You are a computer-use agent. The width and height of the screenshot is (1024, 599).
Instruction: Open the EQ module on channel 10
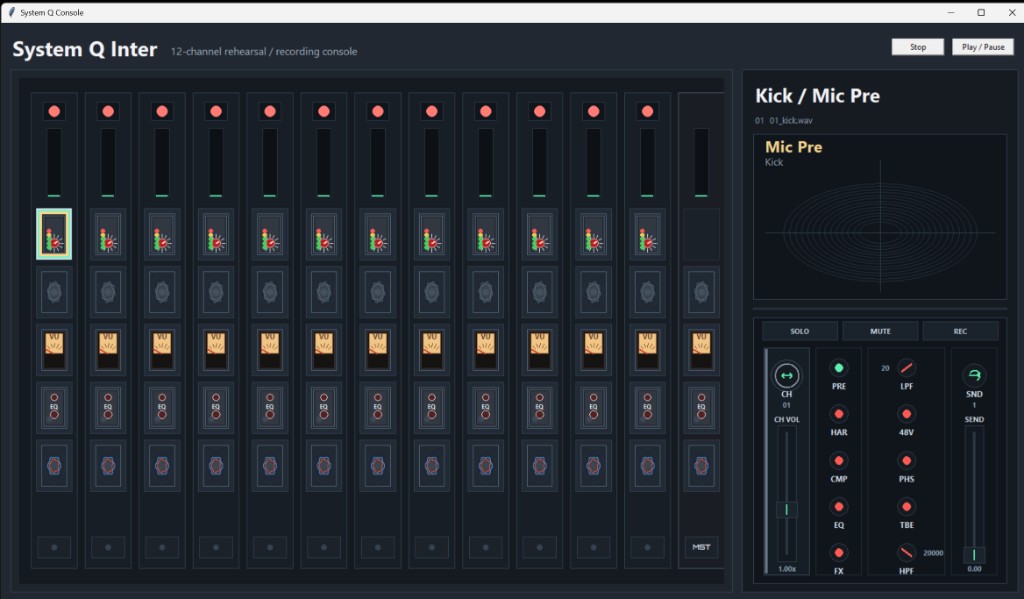tap(539, 408)
